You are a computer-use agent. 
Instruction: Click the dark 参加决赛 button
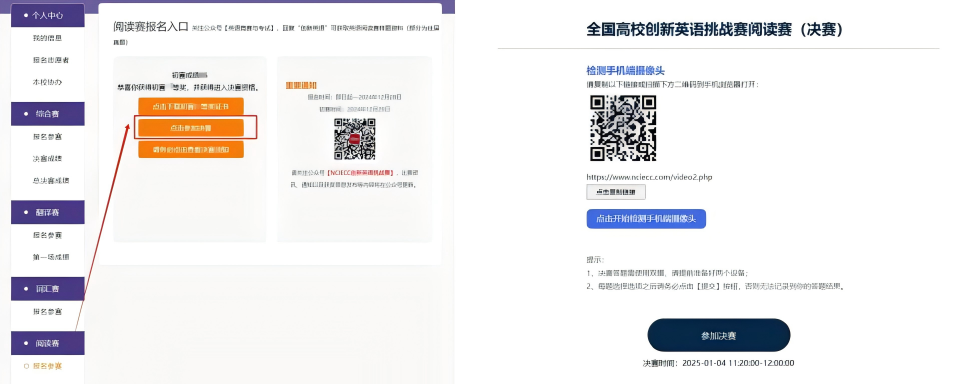tap(719, 335)
